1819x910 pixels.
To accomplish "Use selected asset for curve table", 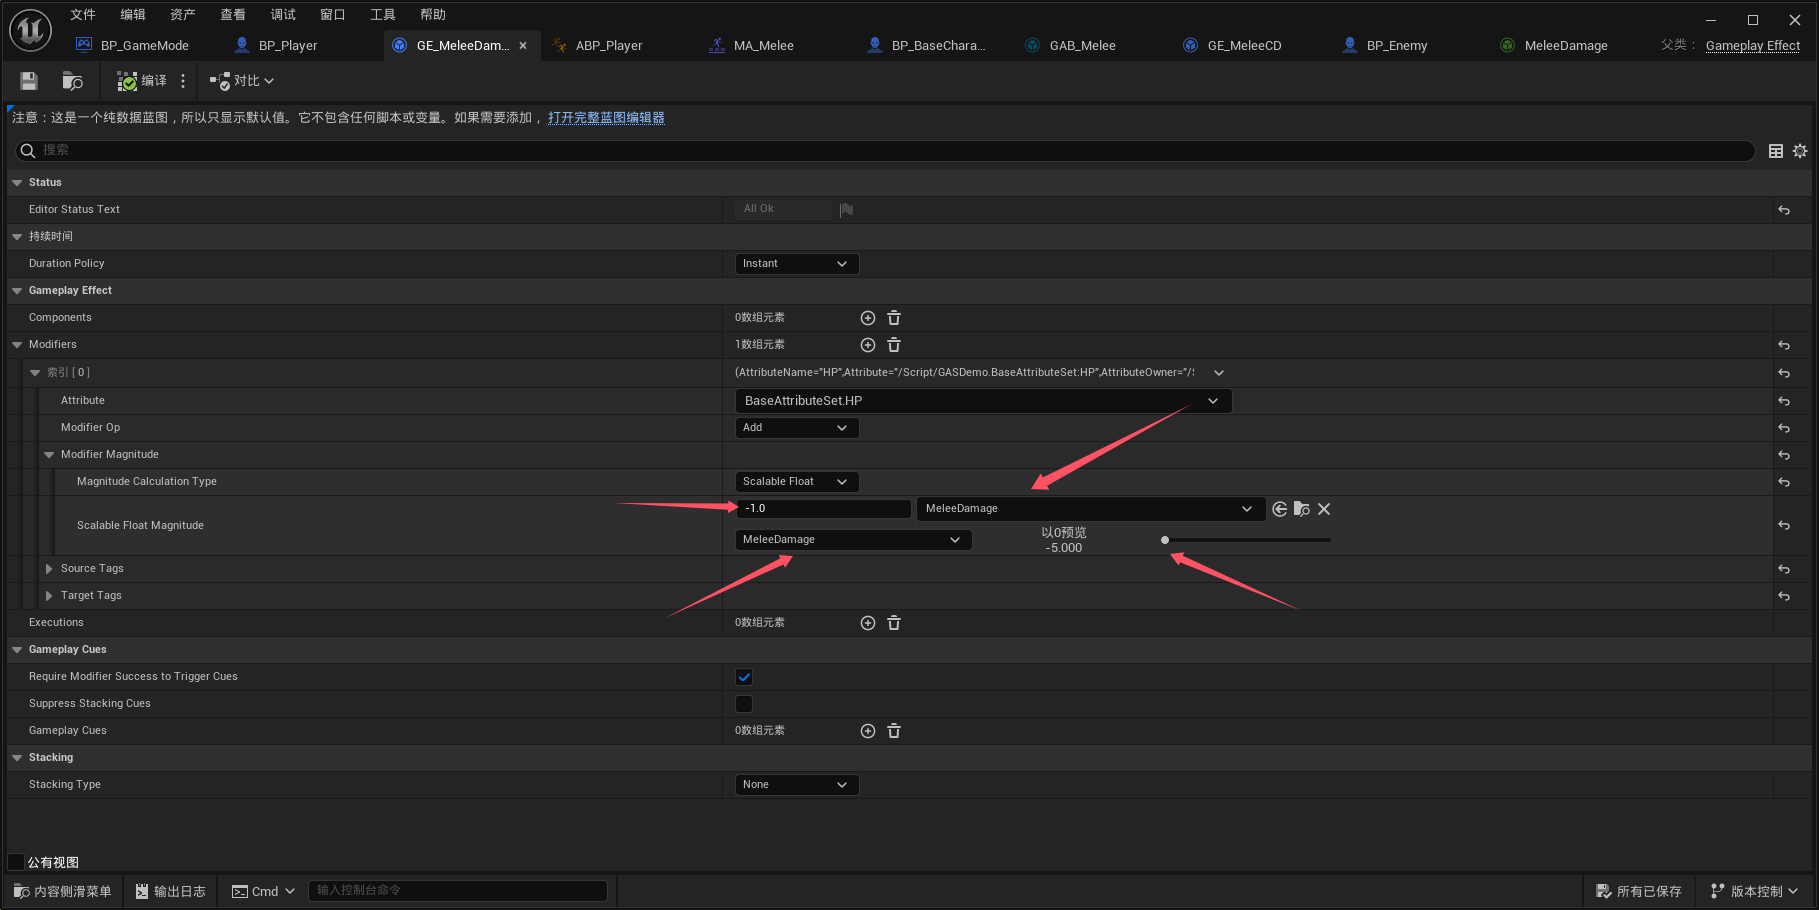I will click(x=1280, y=509).
